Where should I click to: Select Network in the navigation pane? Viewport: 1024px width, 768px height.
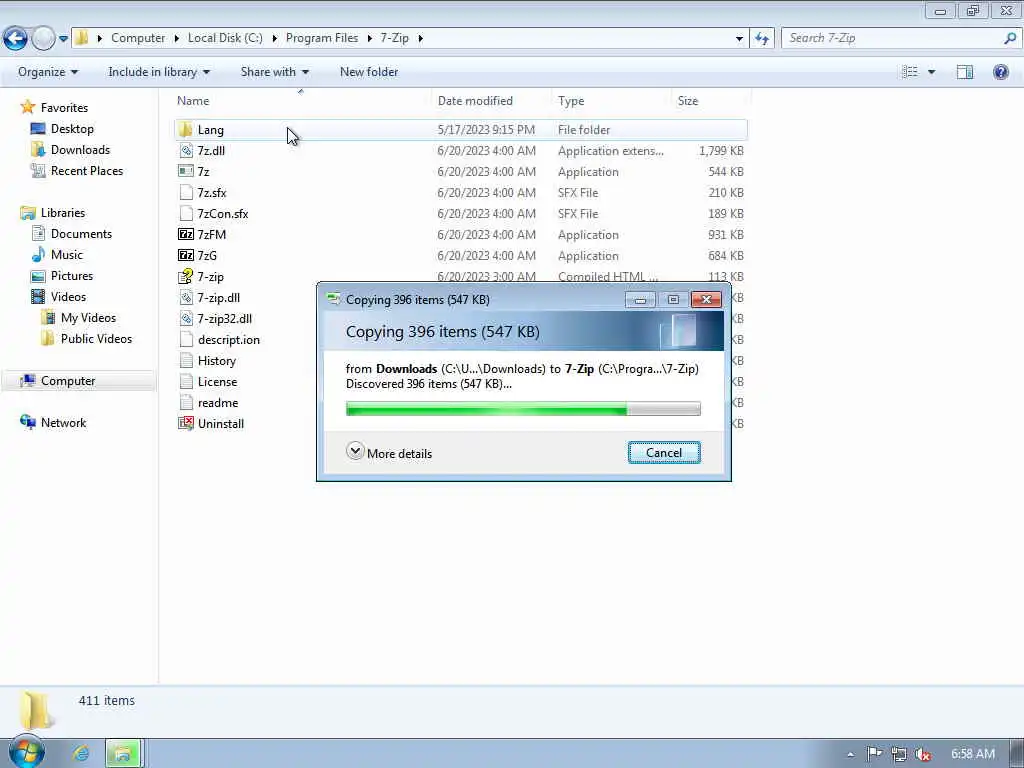[x=63, y=423]
